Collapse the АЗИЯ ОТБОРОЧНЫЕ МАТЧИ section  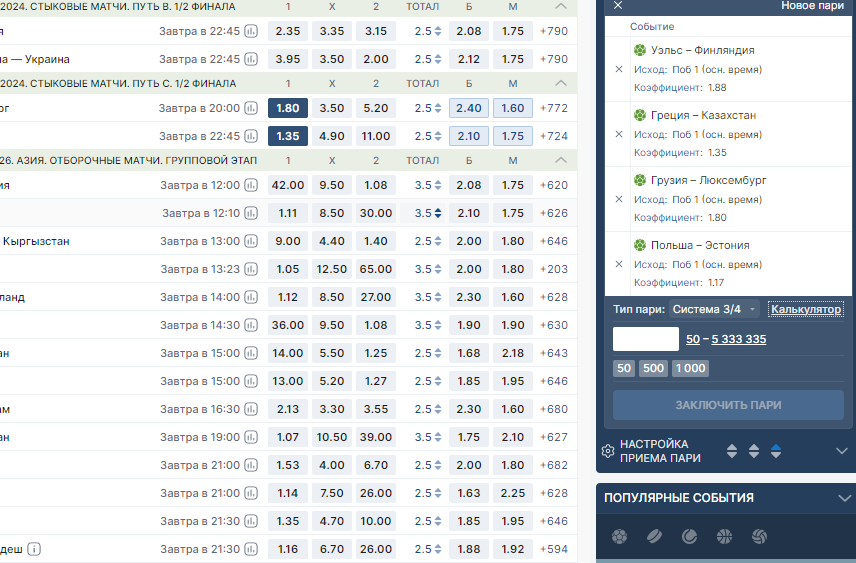click(561, 161)
